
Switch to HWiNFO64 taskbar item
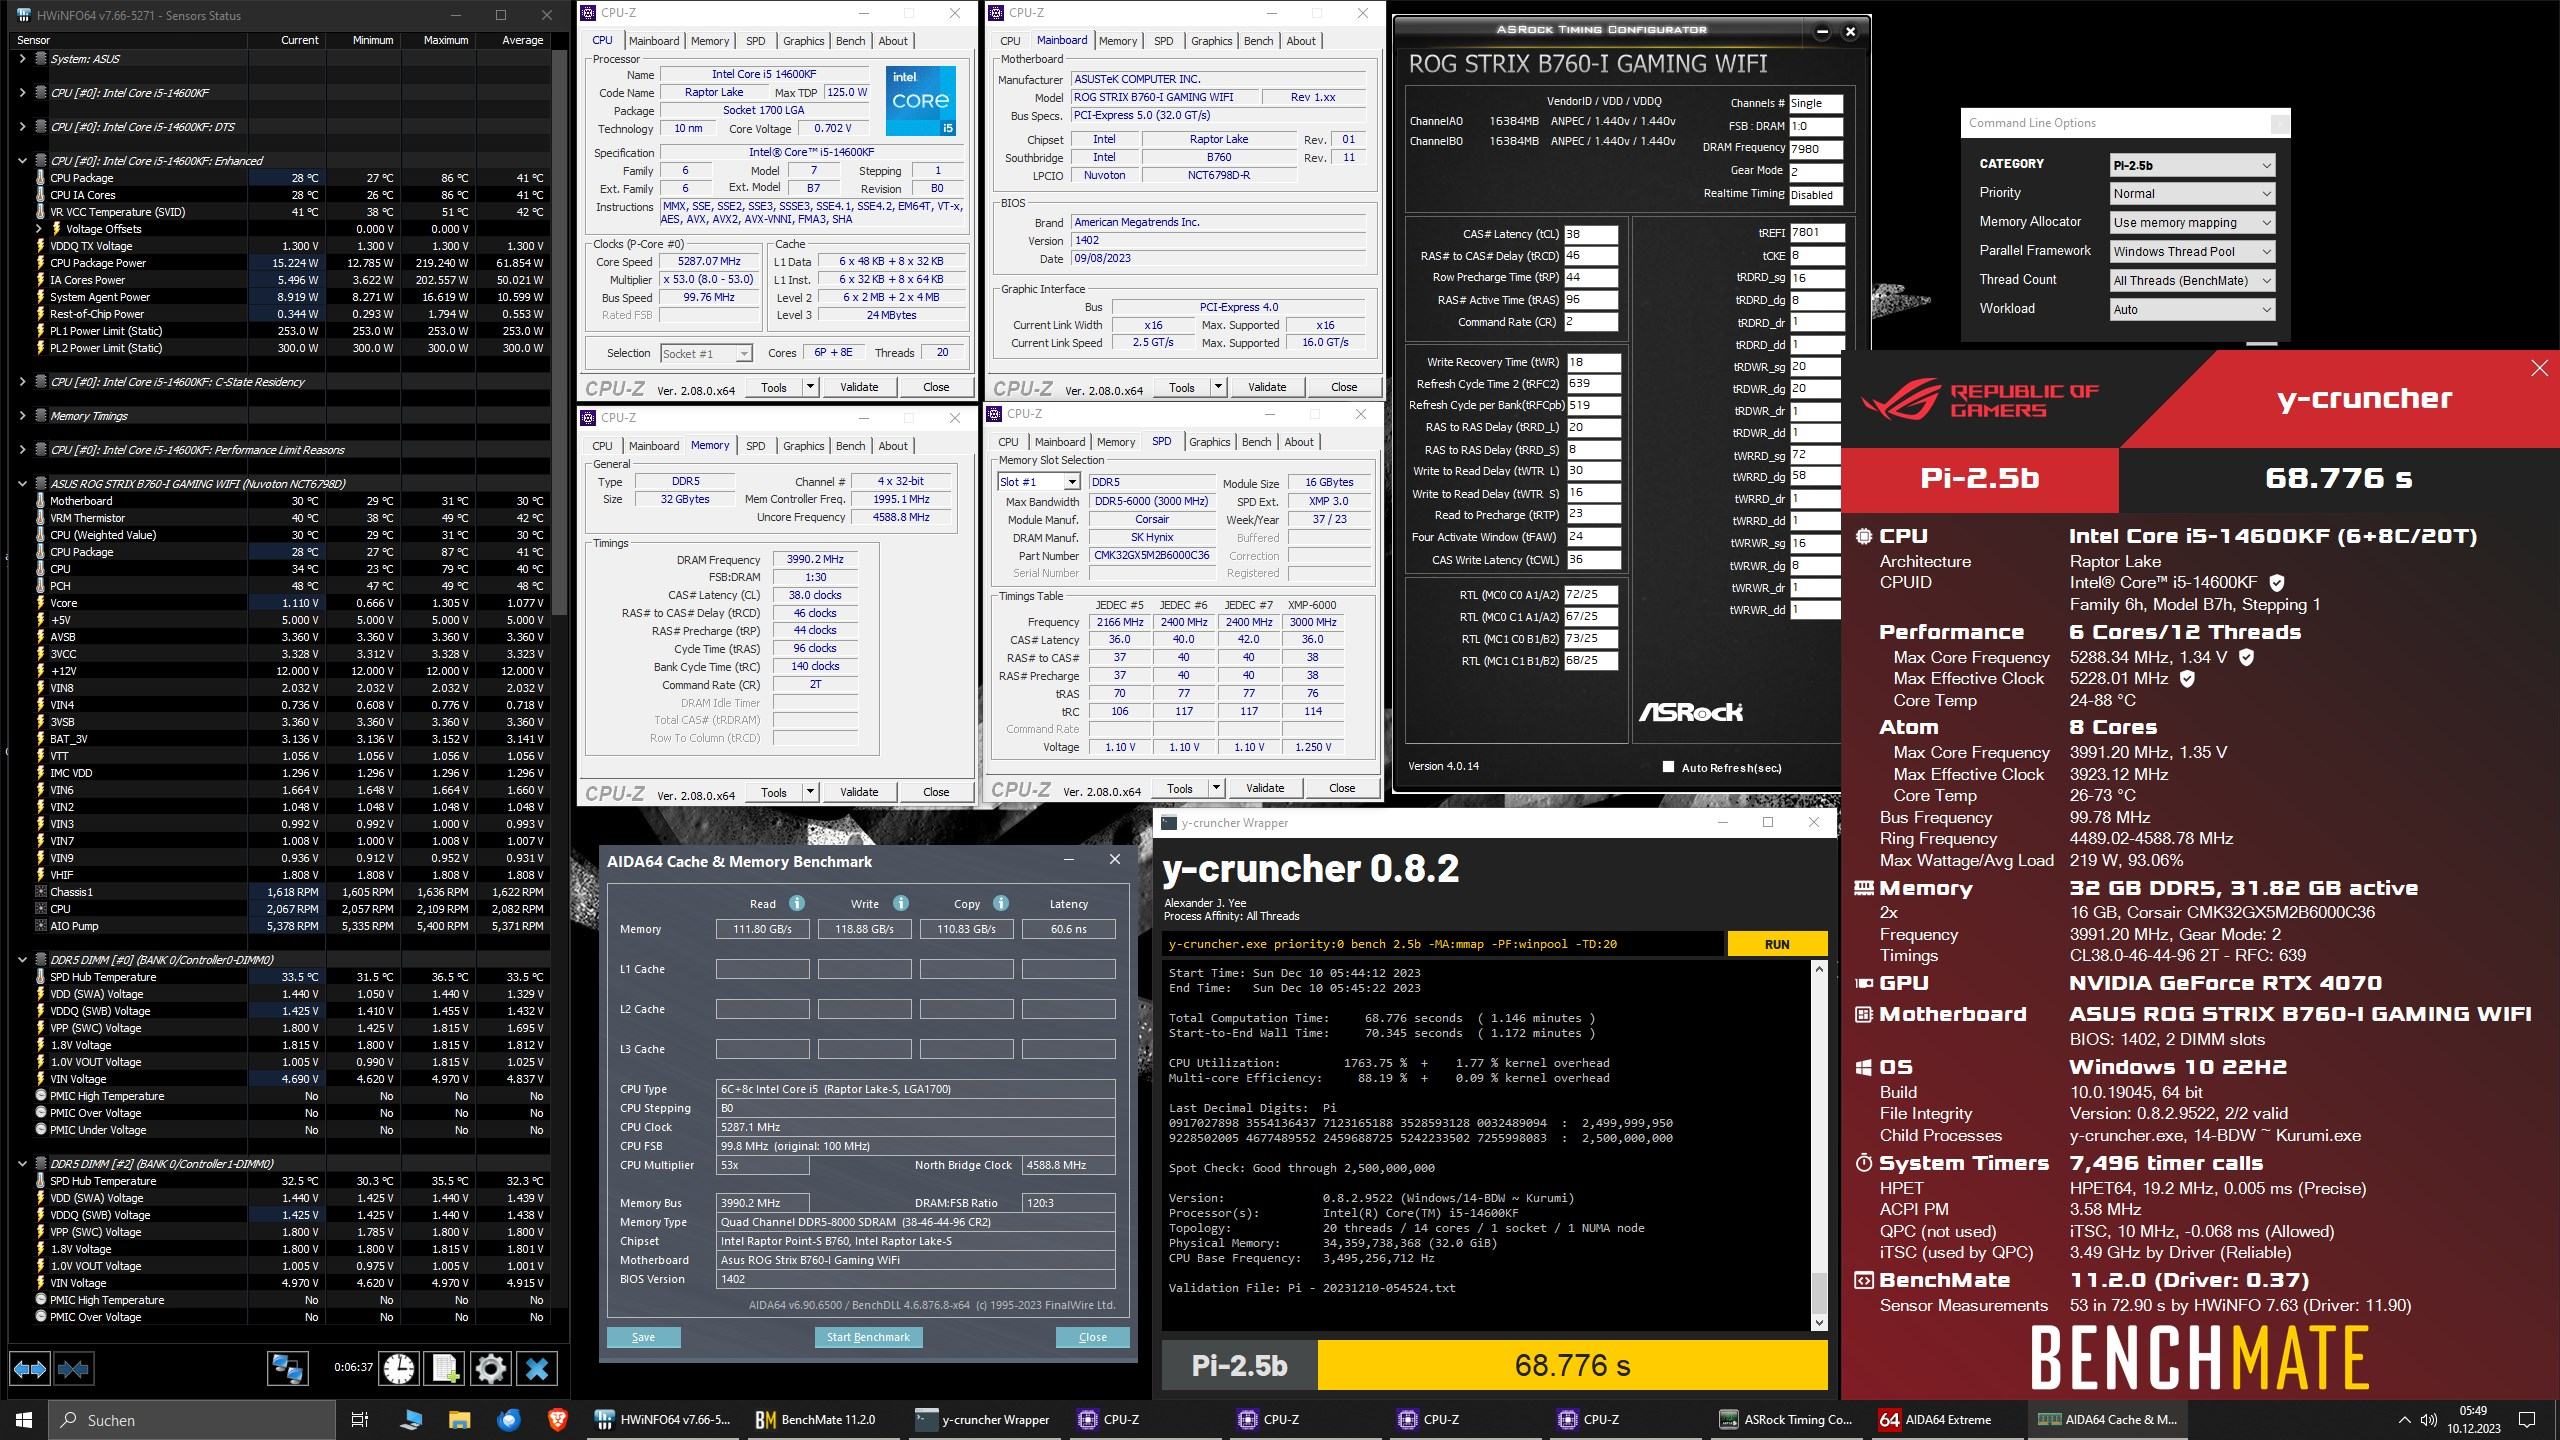[664, 1419]
